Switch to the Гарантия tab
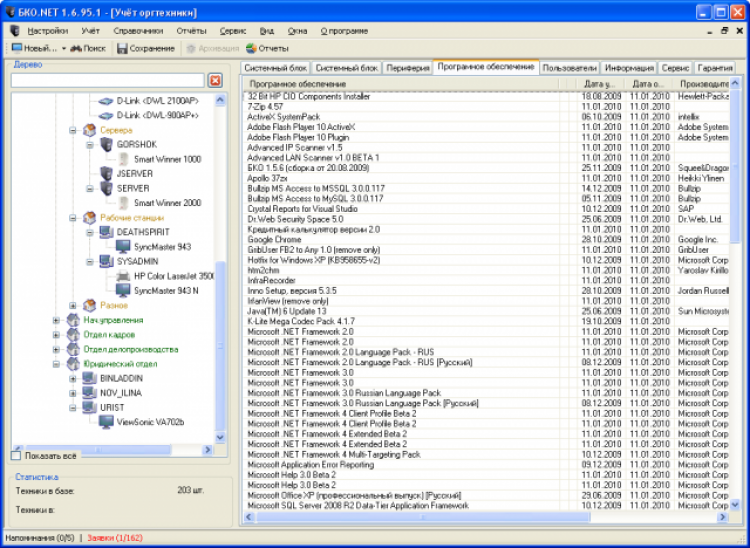 coord(715,68)
